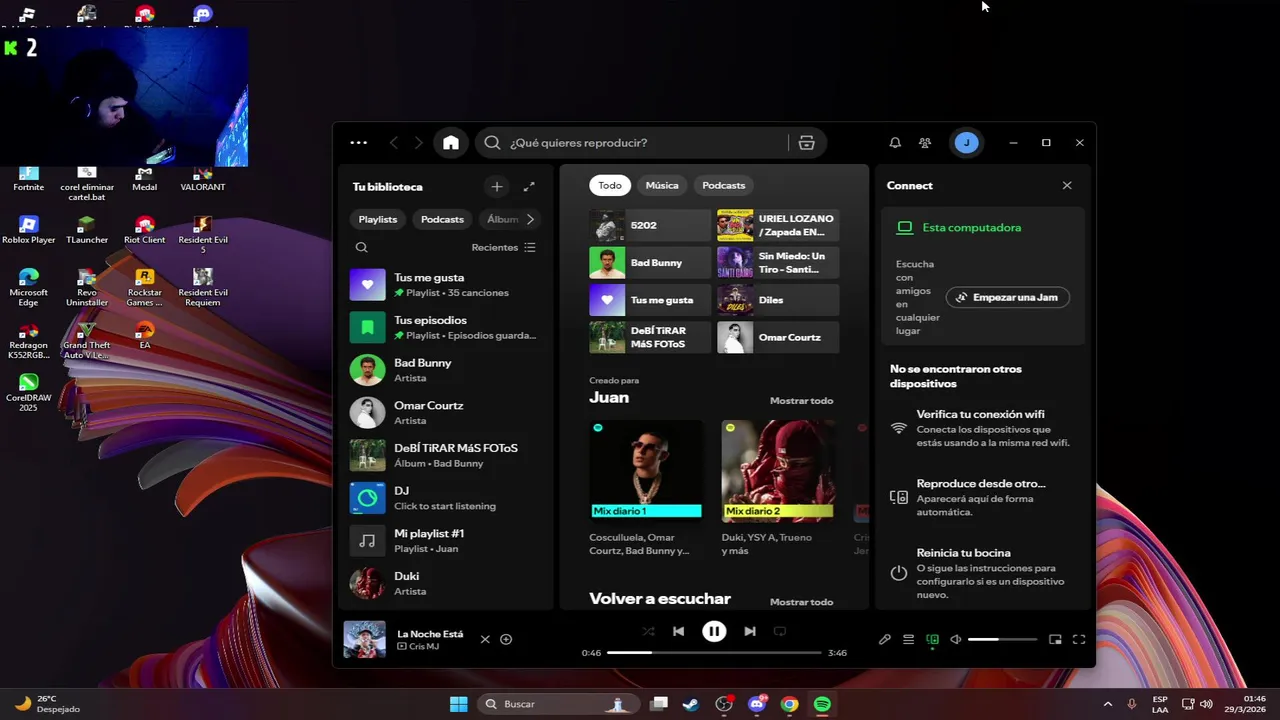Show more library filters with chevron
The height and width of the screenshot is (720, 1280).
(x=530, y=219)
